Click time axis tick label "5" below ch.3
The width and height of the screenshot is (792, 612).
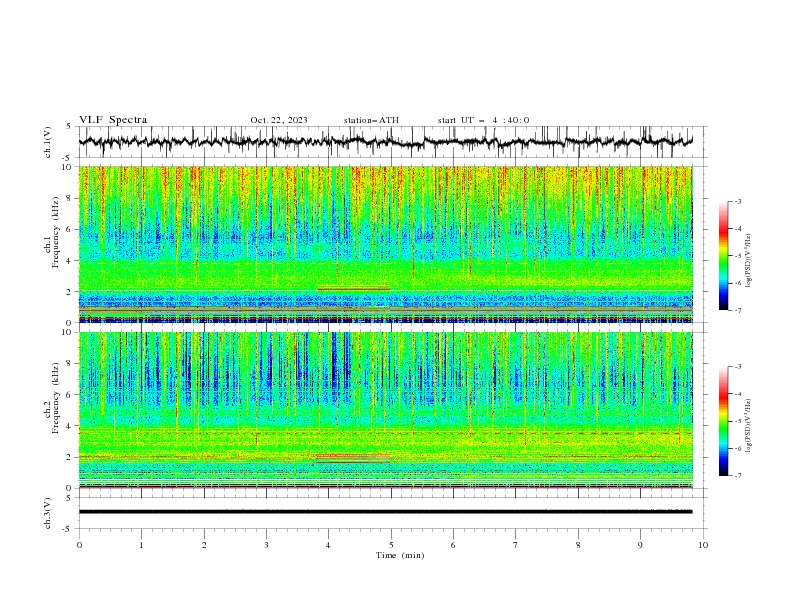(x=391, y=545)
